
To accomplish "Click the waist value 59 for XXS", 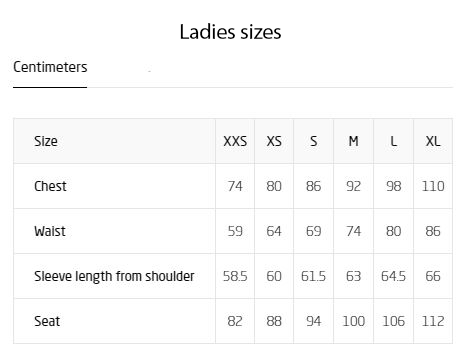I will point(235,231).
